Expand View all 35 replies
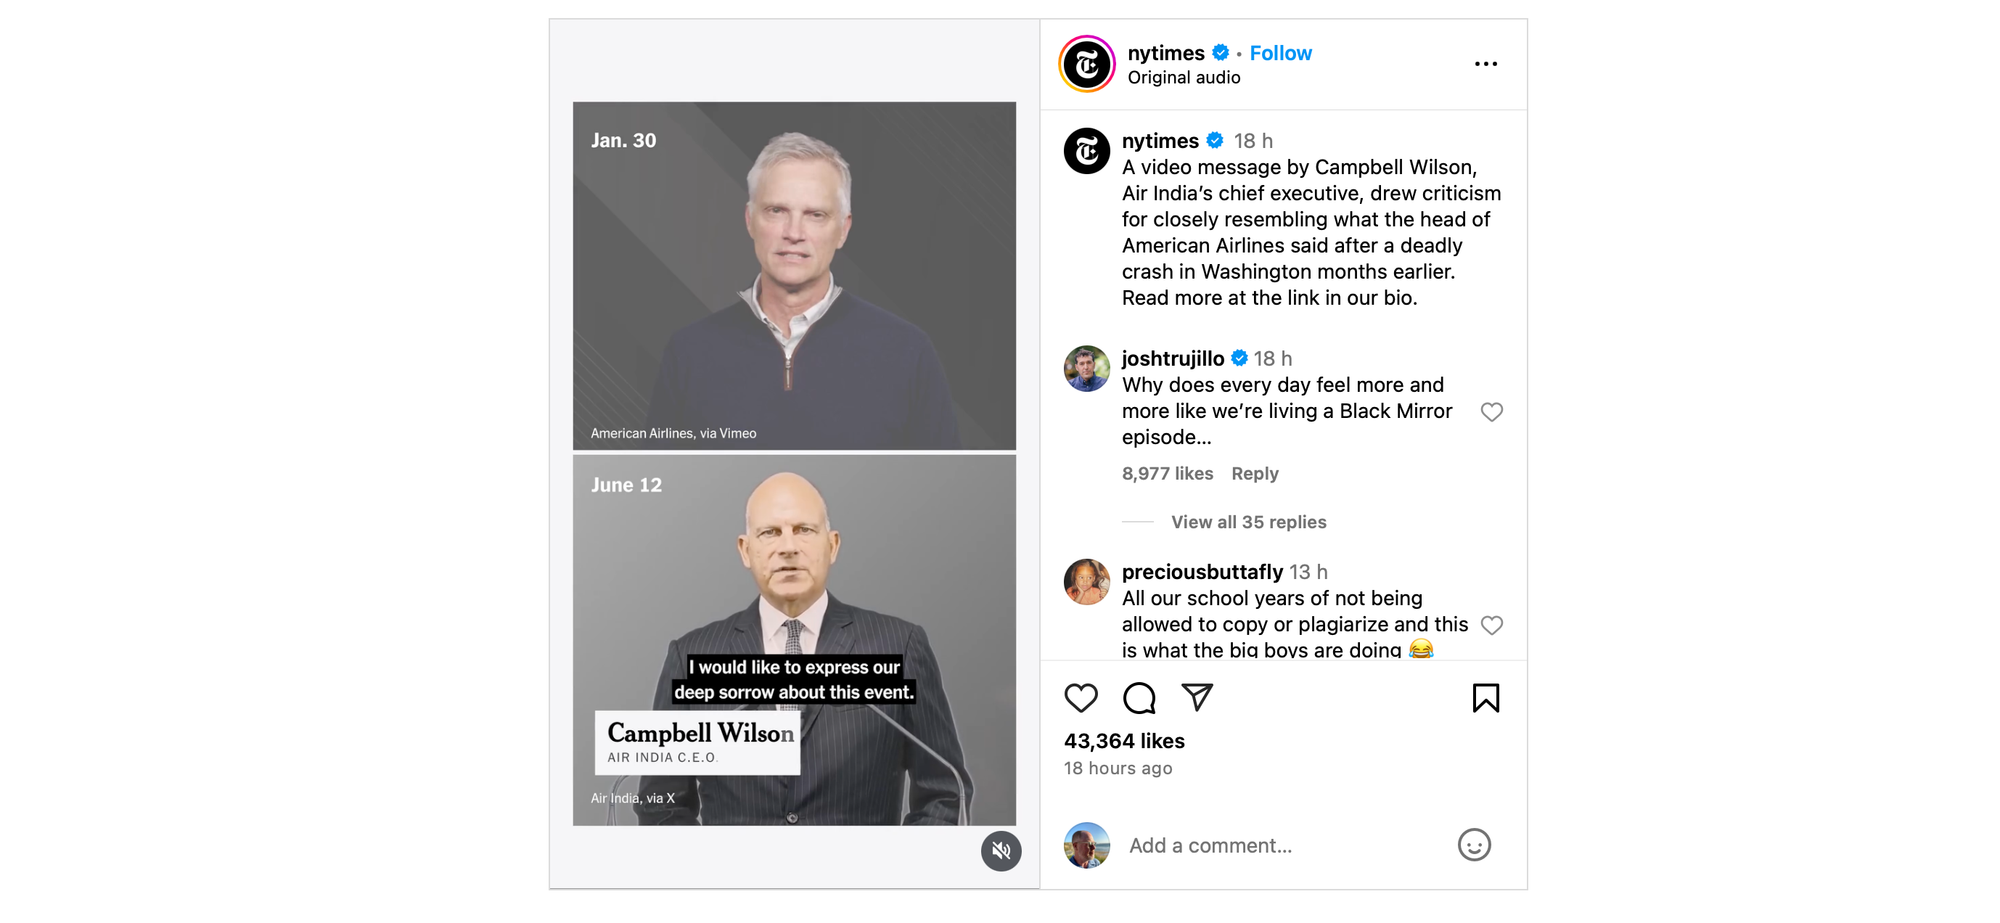The height and width of the screenshot is (923, 2000). point(1248,522)
